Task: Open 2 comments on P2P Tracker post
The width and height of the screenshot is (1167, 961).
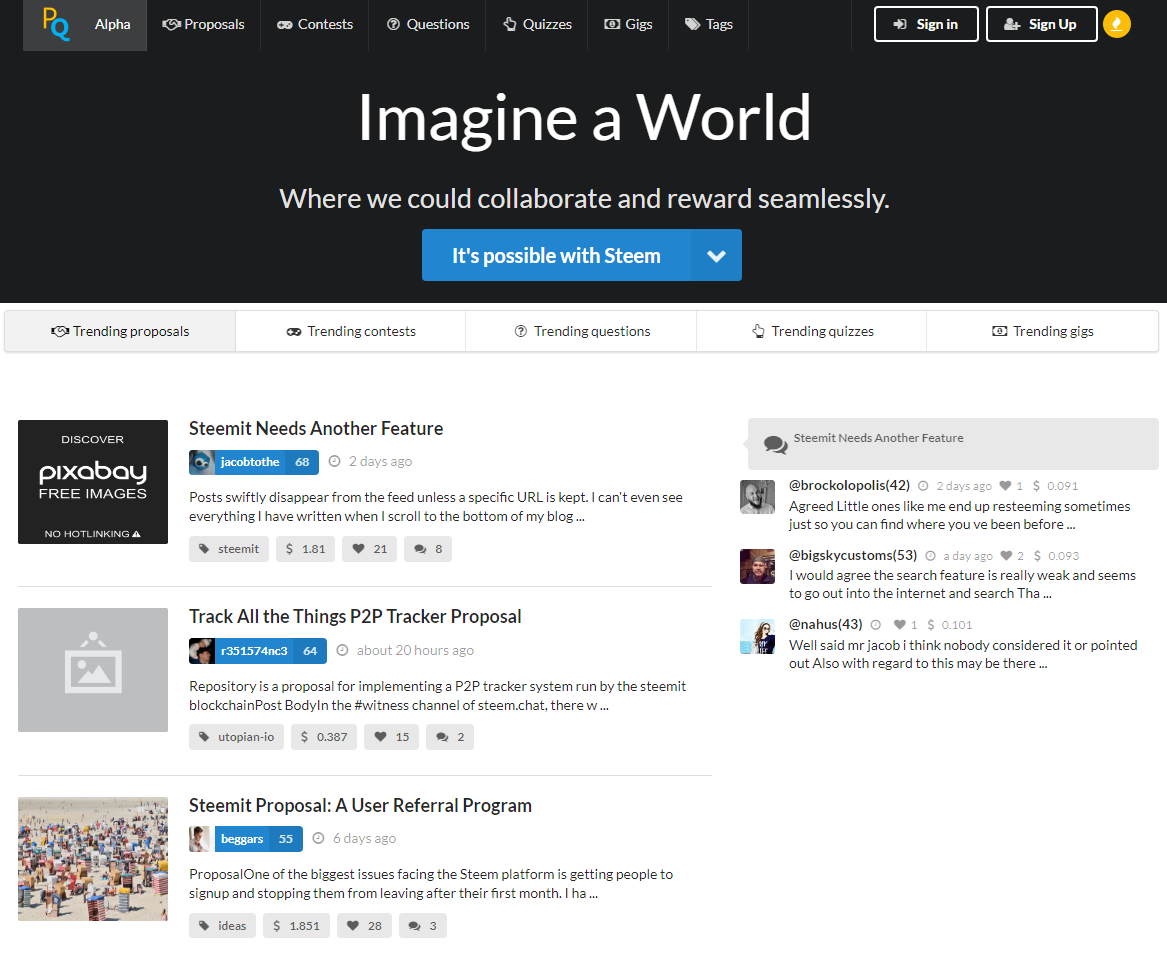Action: pos(450,738)
